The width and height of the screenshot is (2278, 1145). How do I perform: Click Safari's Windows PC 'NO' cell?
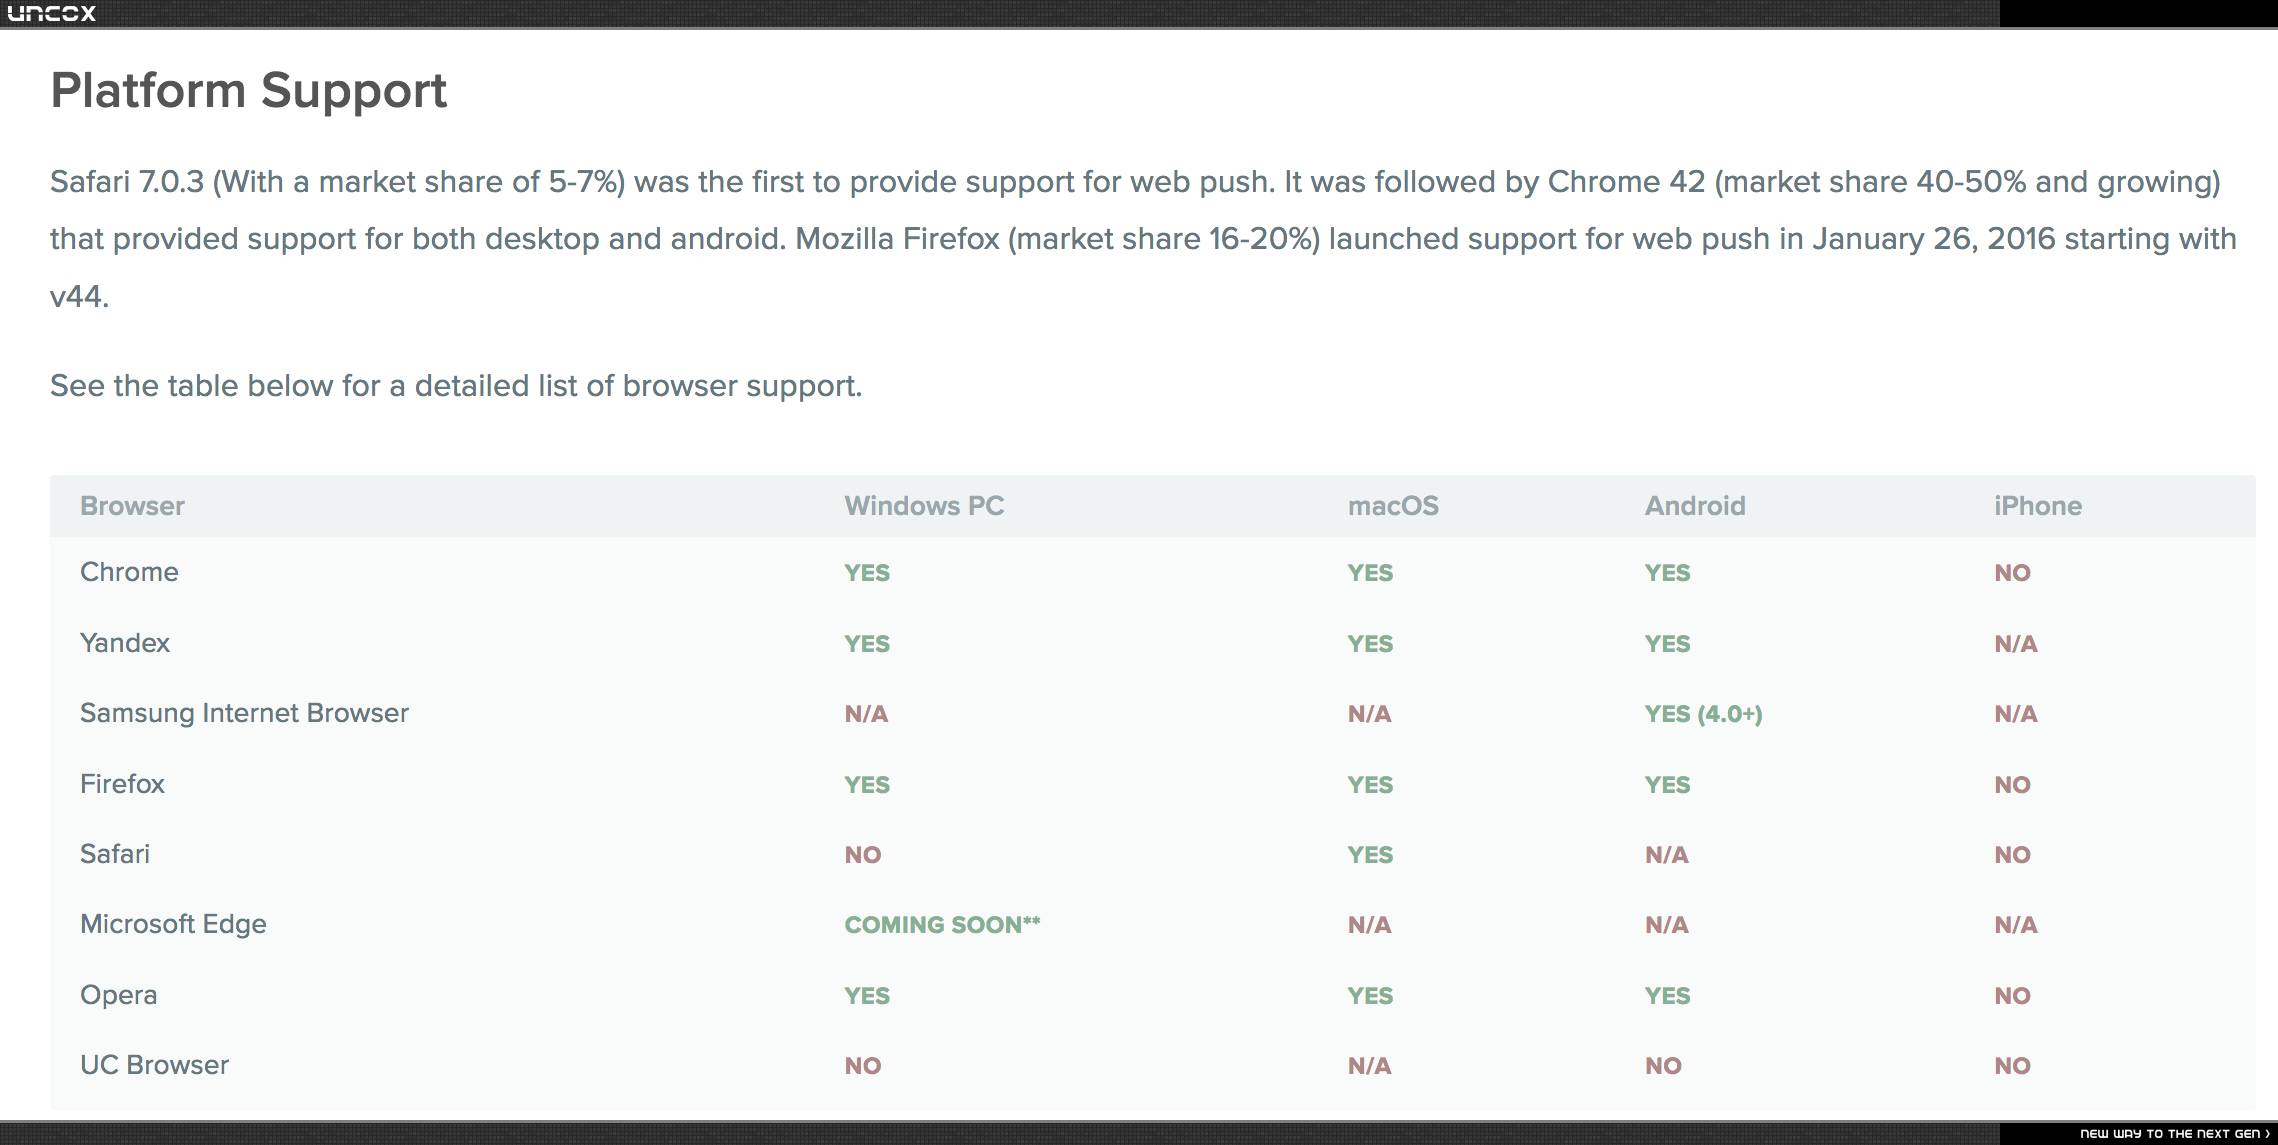[x=862, y=855]
